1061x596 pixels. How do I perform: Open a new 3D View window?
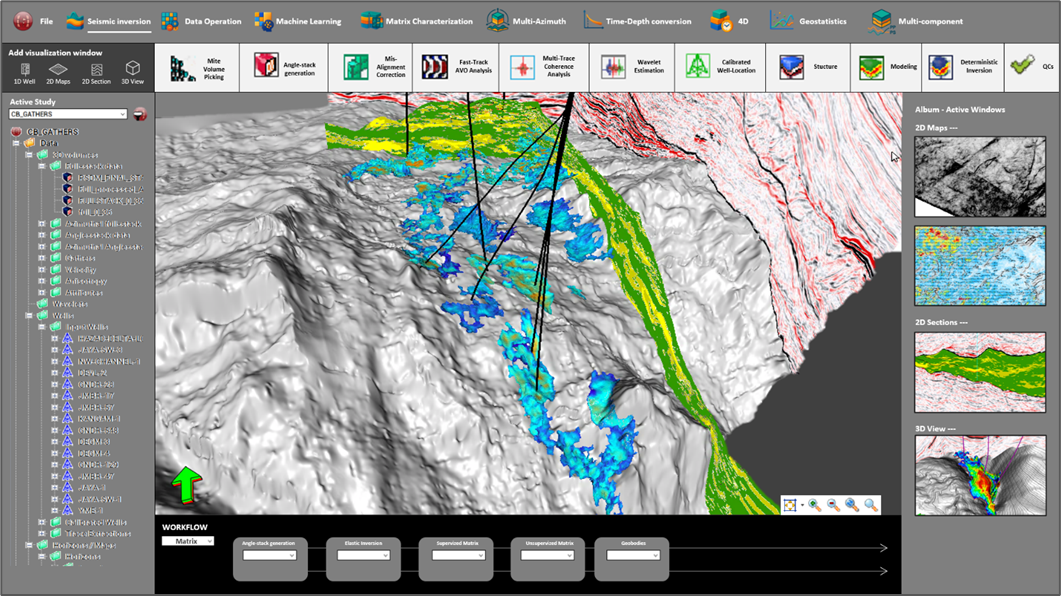(x=132, y=73)
